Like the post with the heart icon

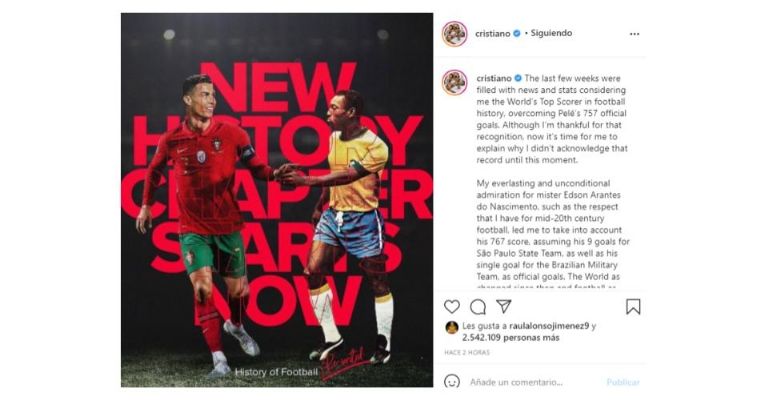point(452,307)
